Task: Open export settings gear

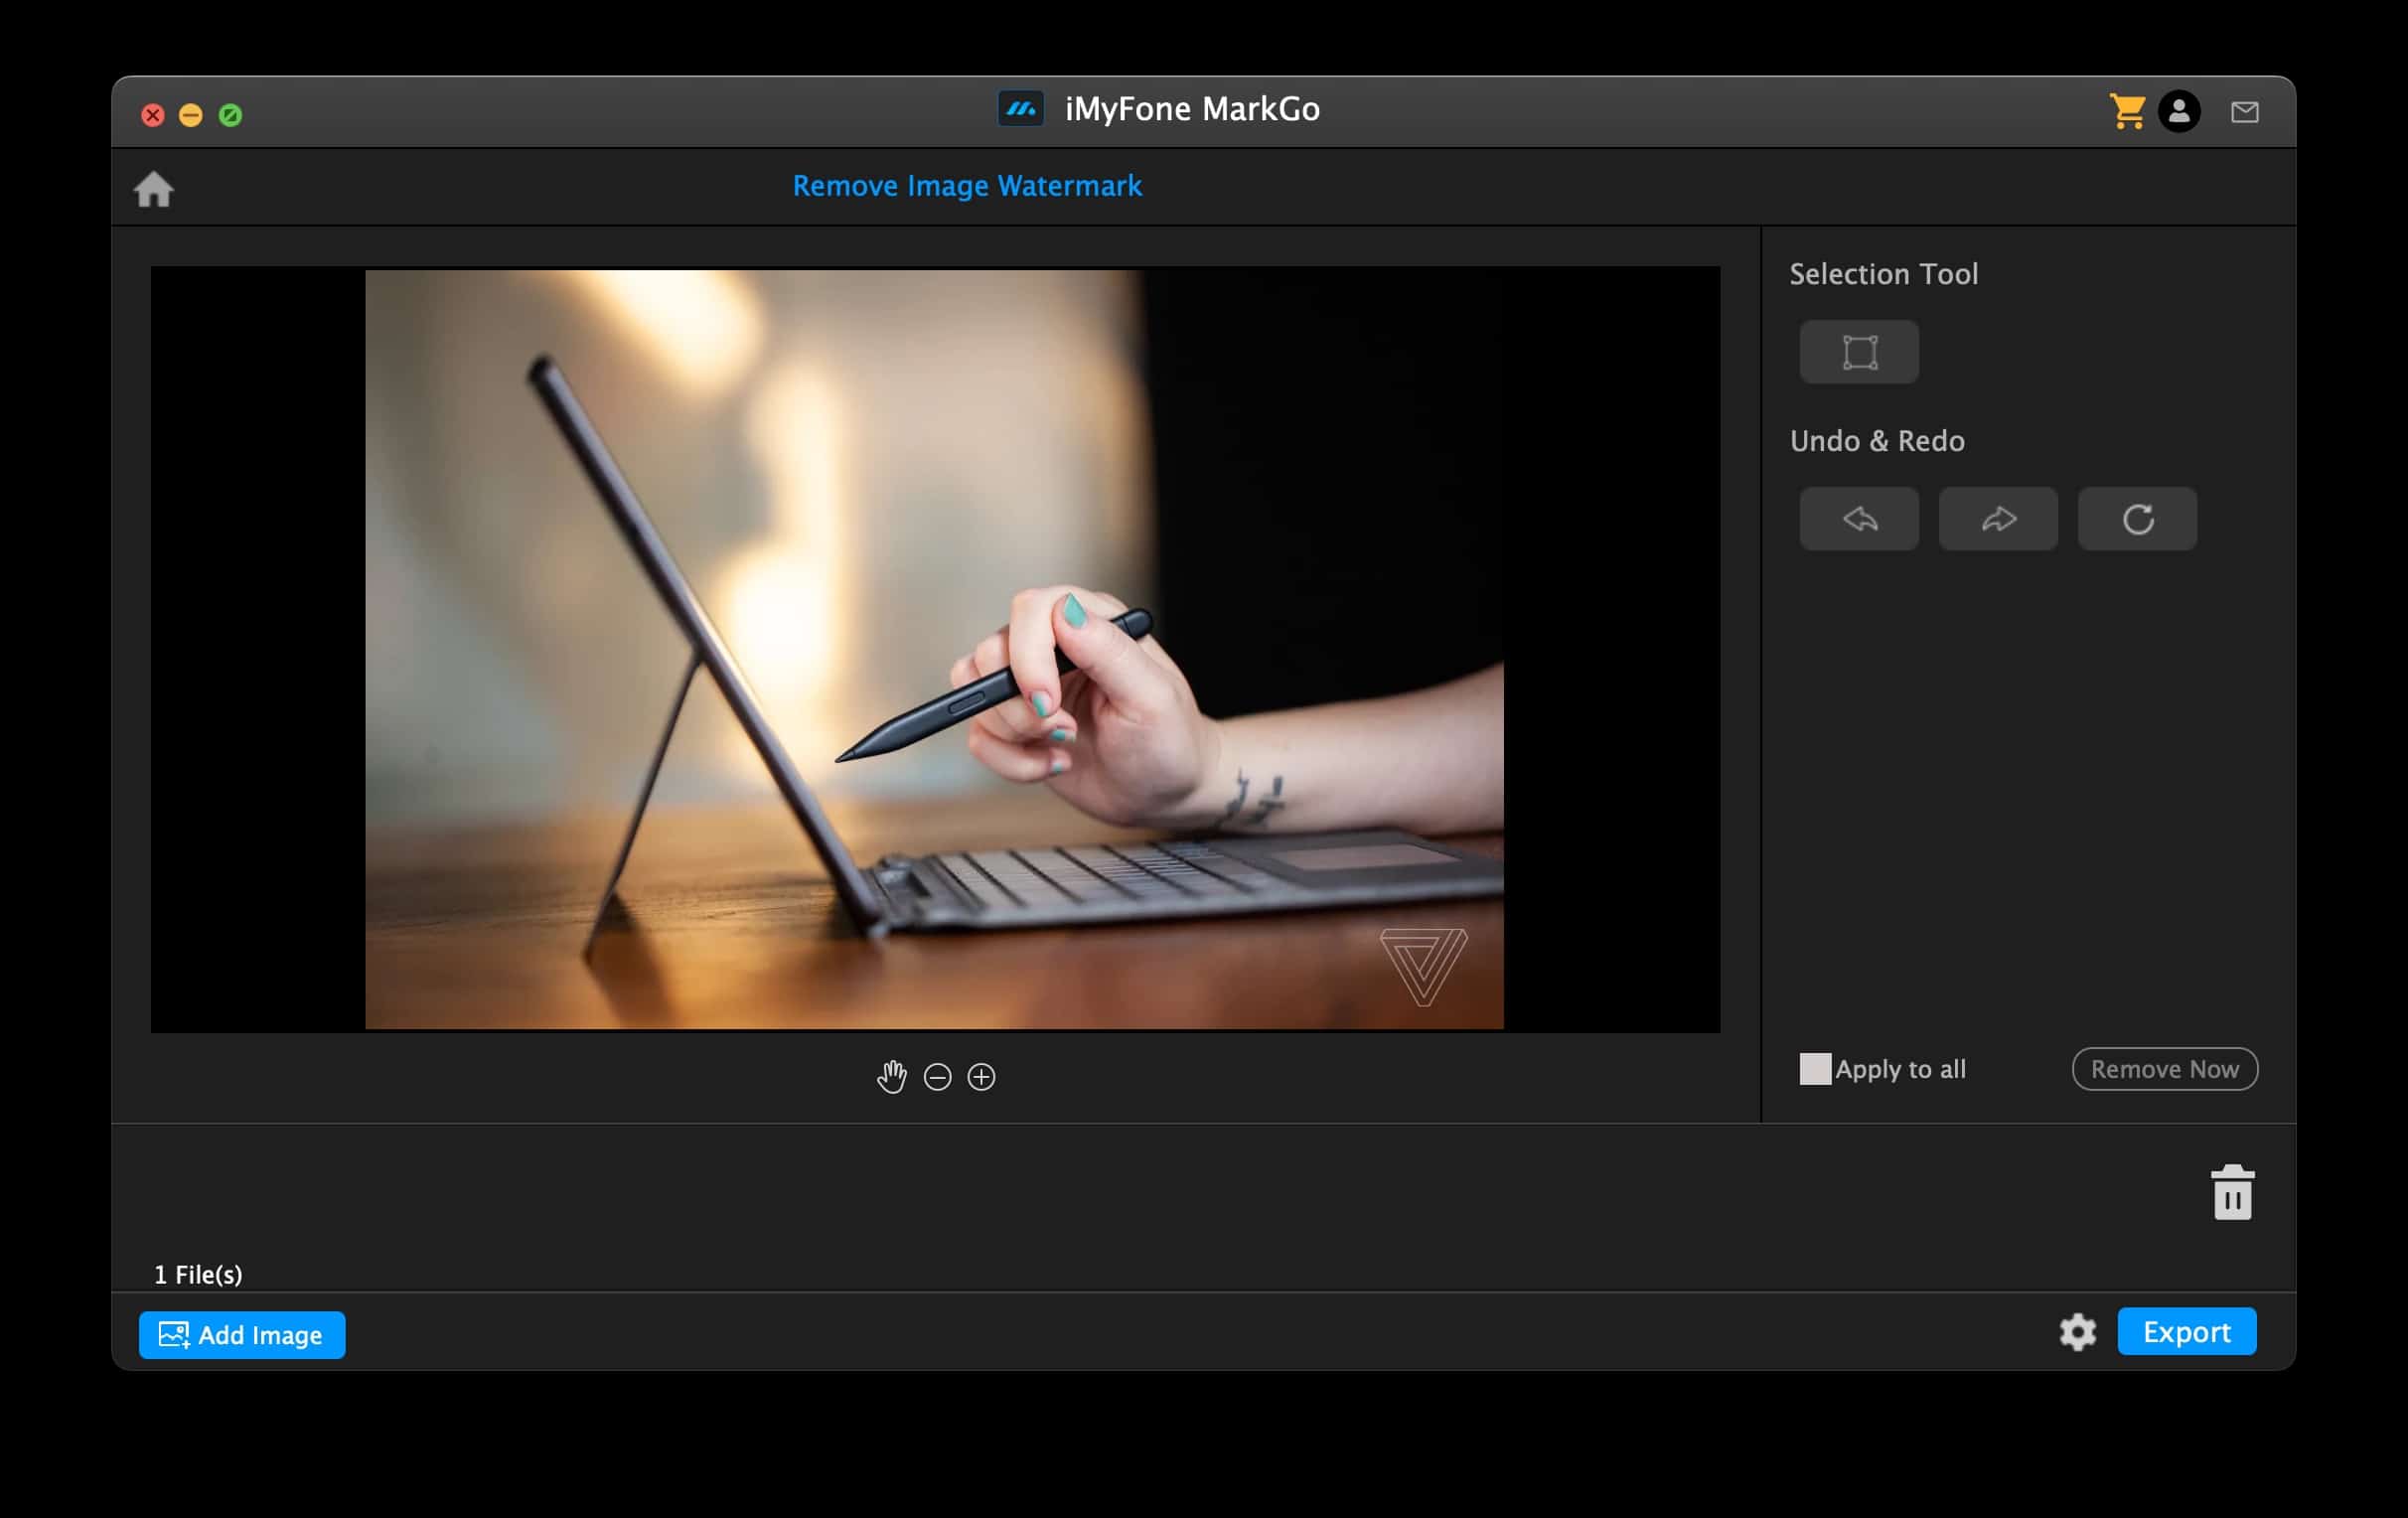Action: coord(2077,1332)
